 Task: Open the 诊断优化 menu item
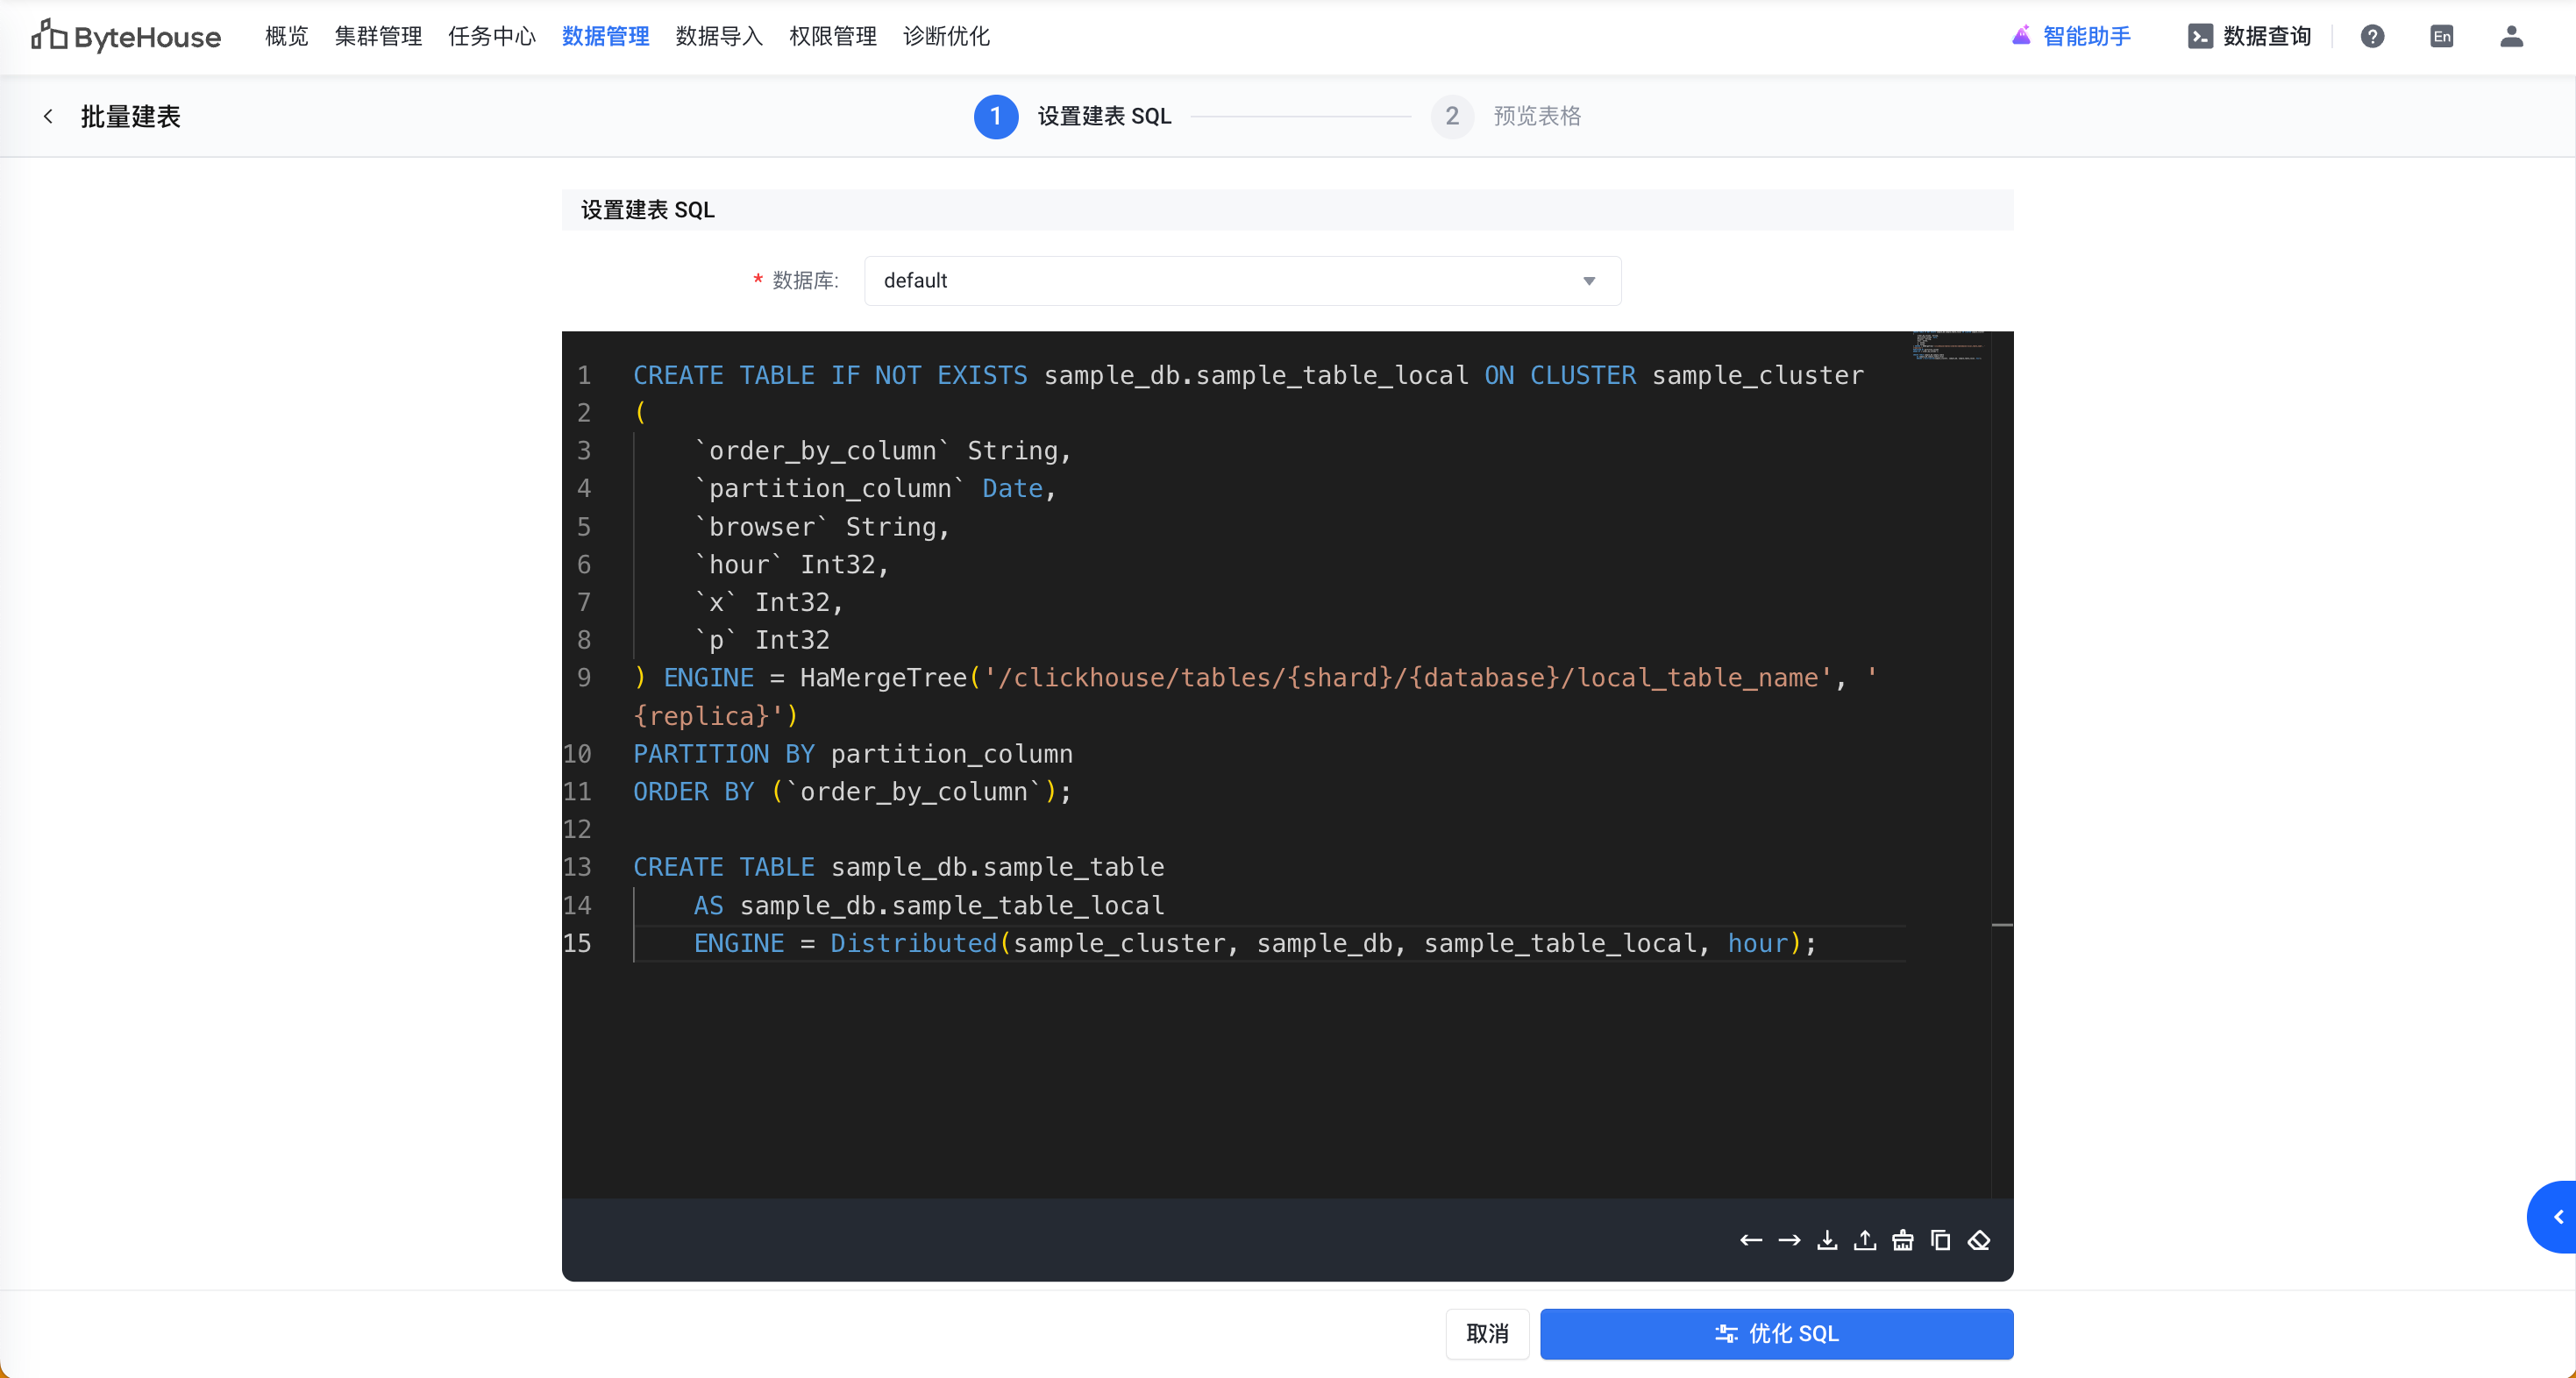[946, 36]
